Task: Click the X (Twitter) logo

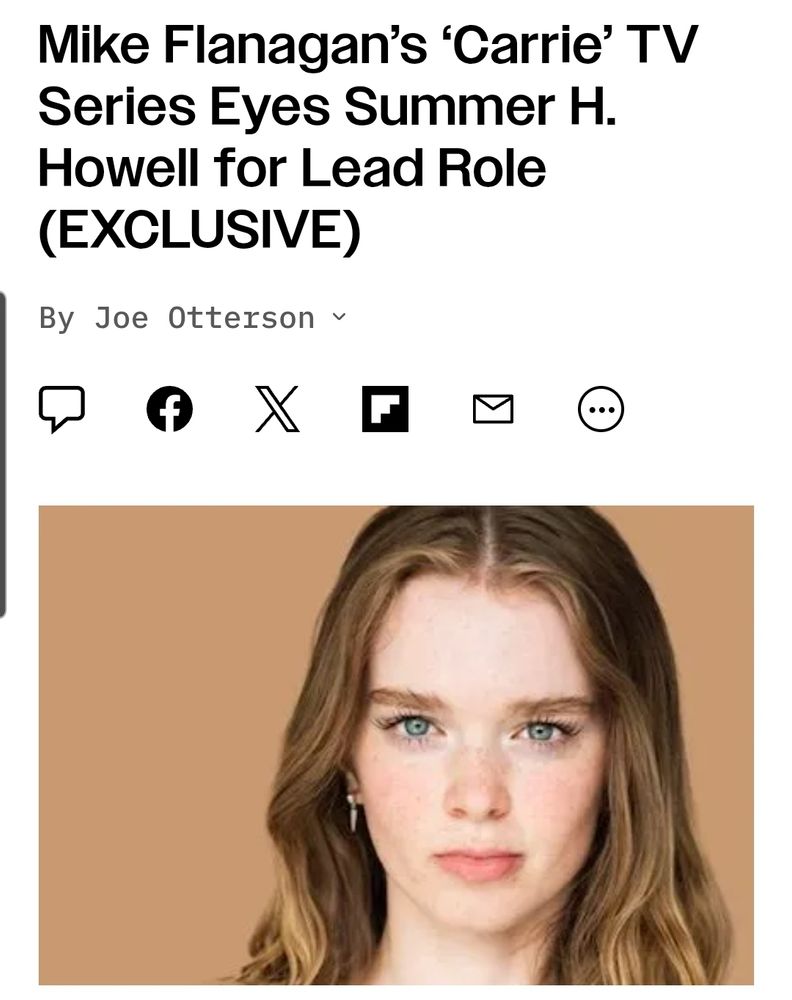Action: [x=277, y=409]
